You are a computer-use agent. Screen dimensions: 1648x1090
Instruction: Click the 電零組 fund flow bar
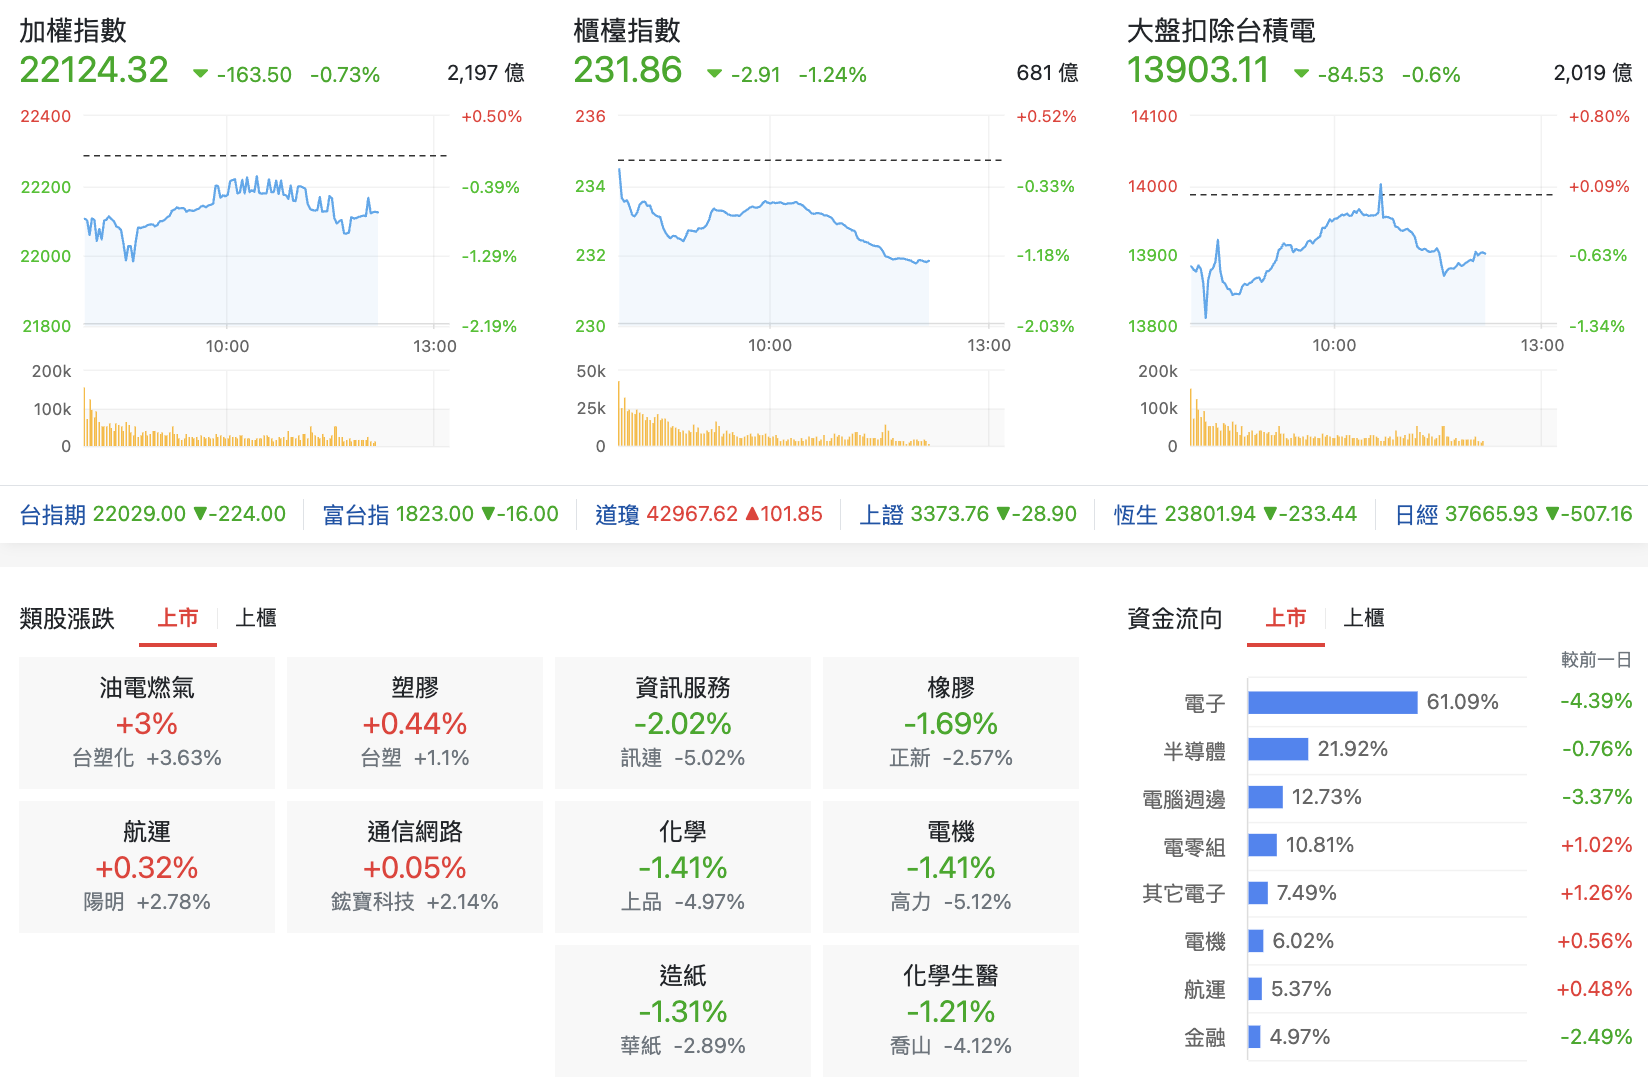[1262, 845]
